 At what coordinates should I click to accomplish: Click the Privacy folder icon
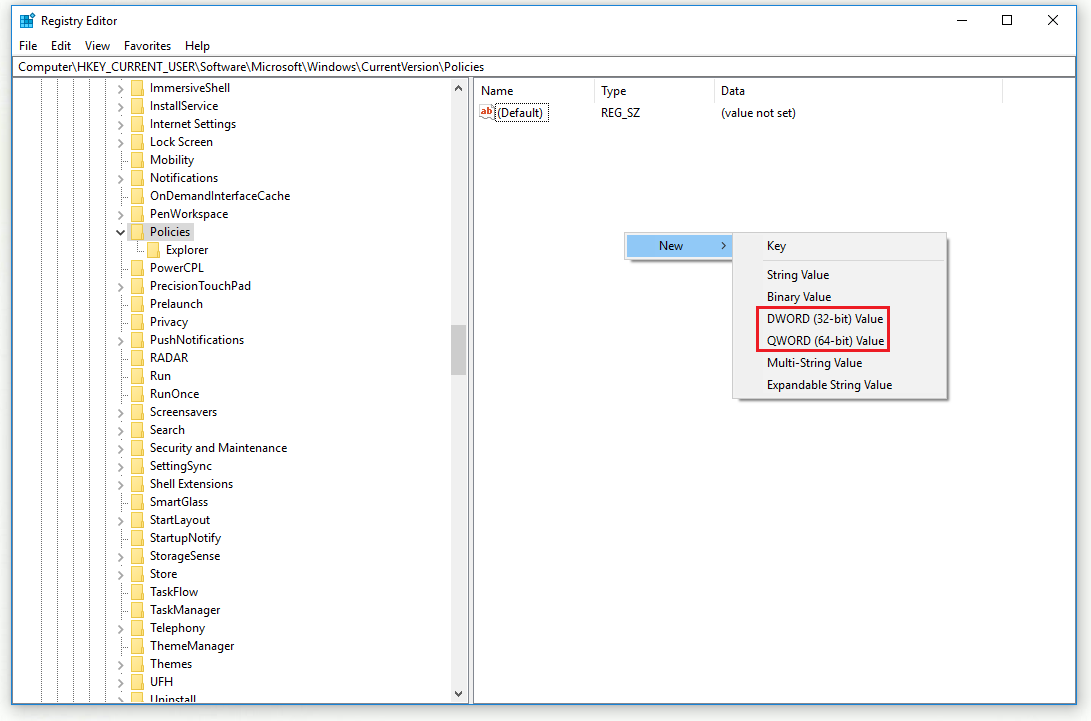[x=137, y=322]
